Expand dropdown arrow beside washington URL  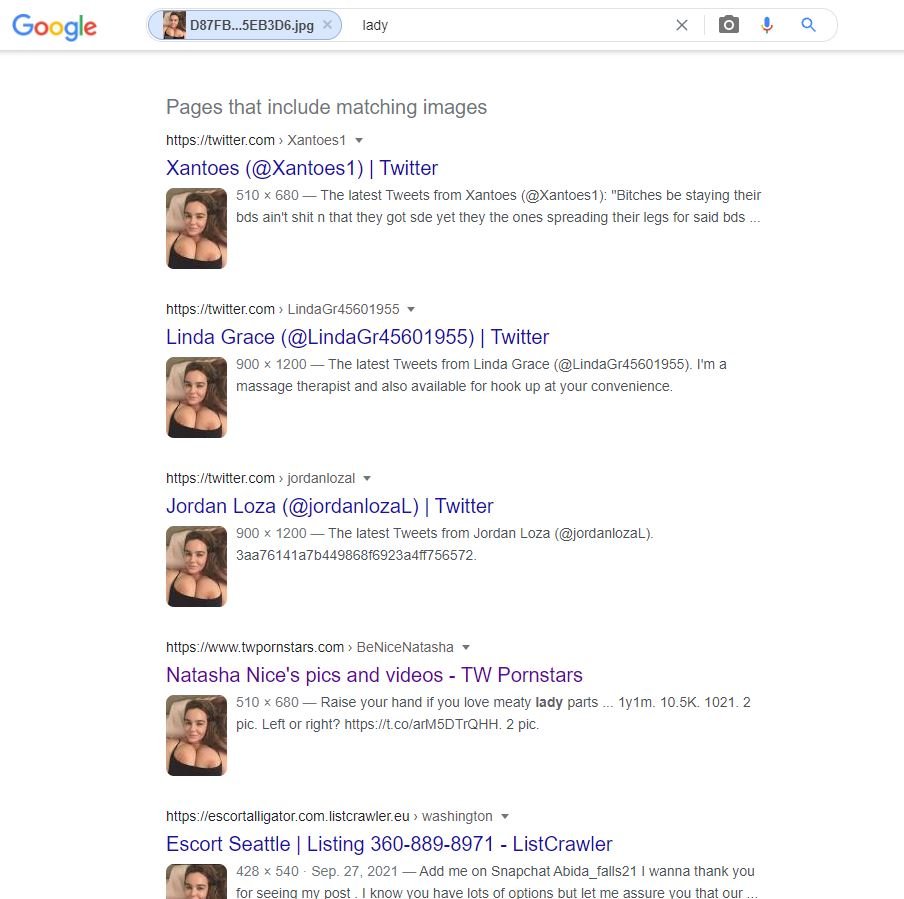click(505, 816)
